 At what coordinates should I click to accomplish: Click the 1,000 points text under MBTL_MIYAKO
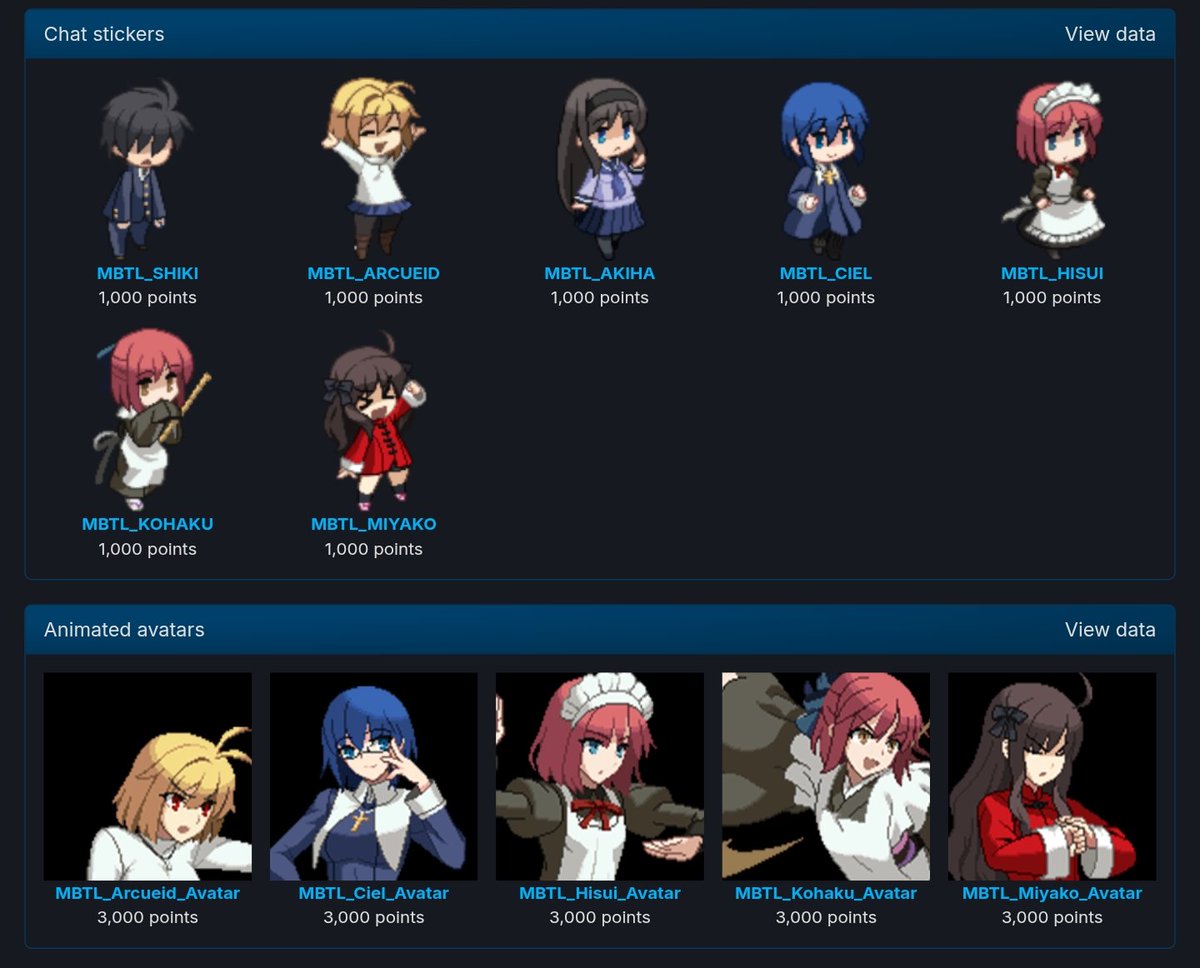(374, 549)
